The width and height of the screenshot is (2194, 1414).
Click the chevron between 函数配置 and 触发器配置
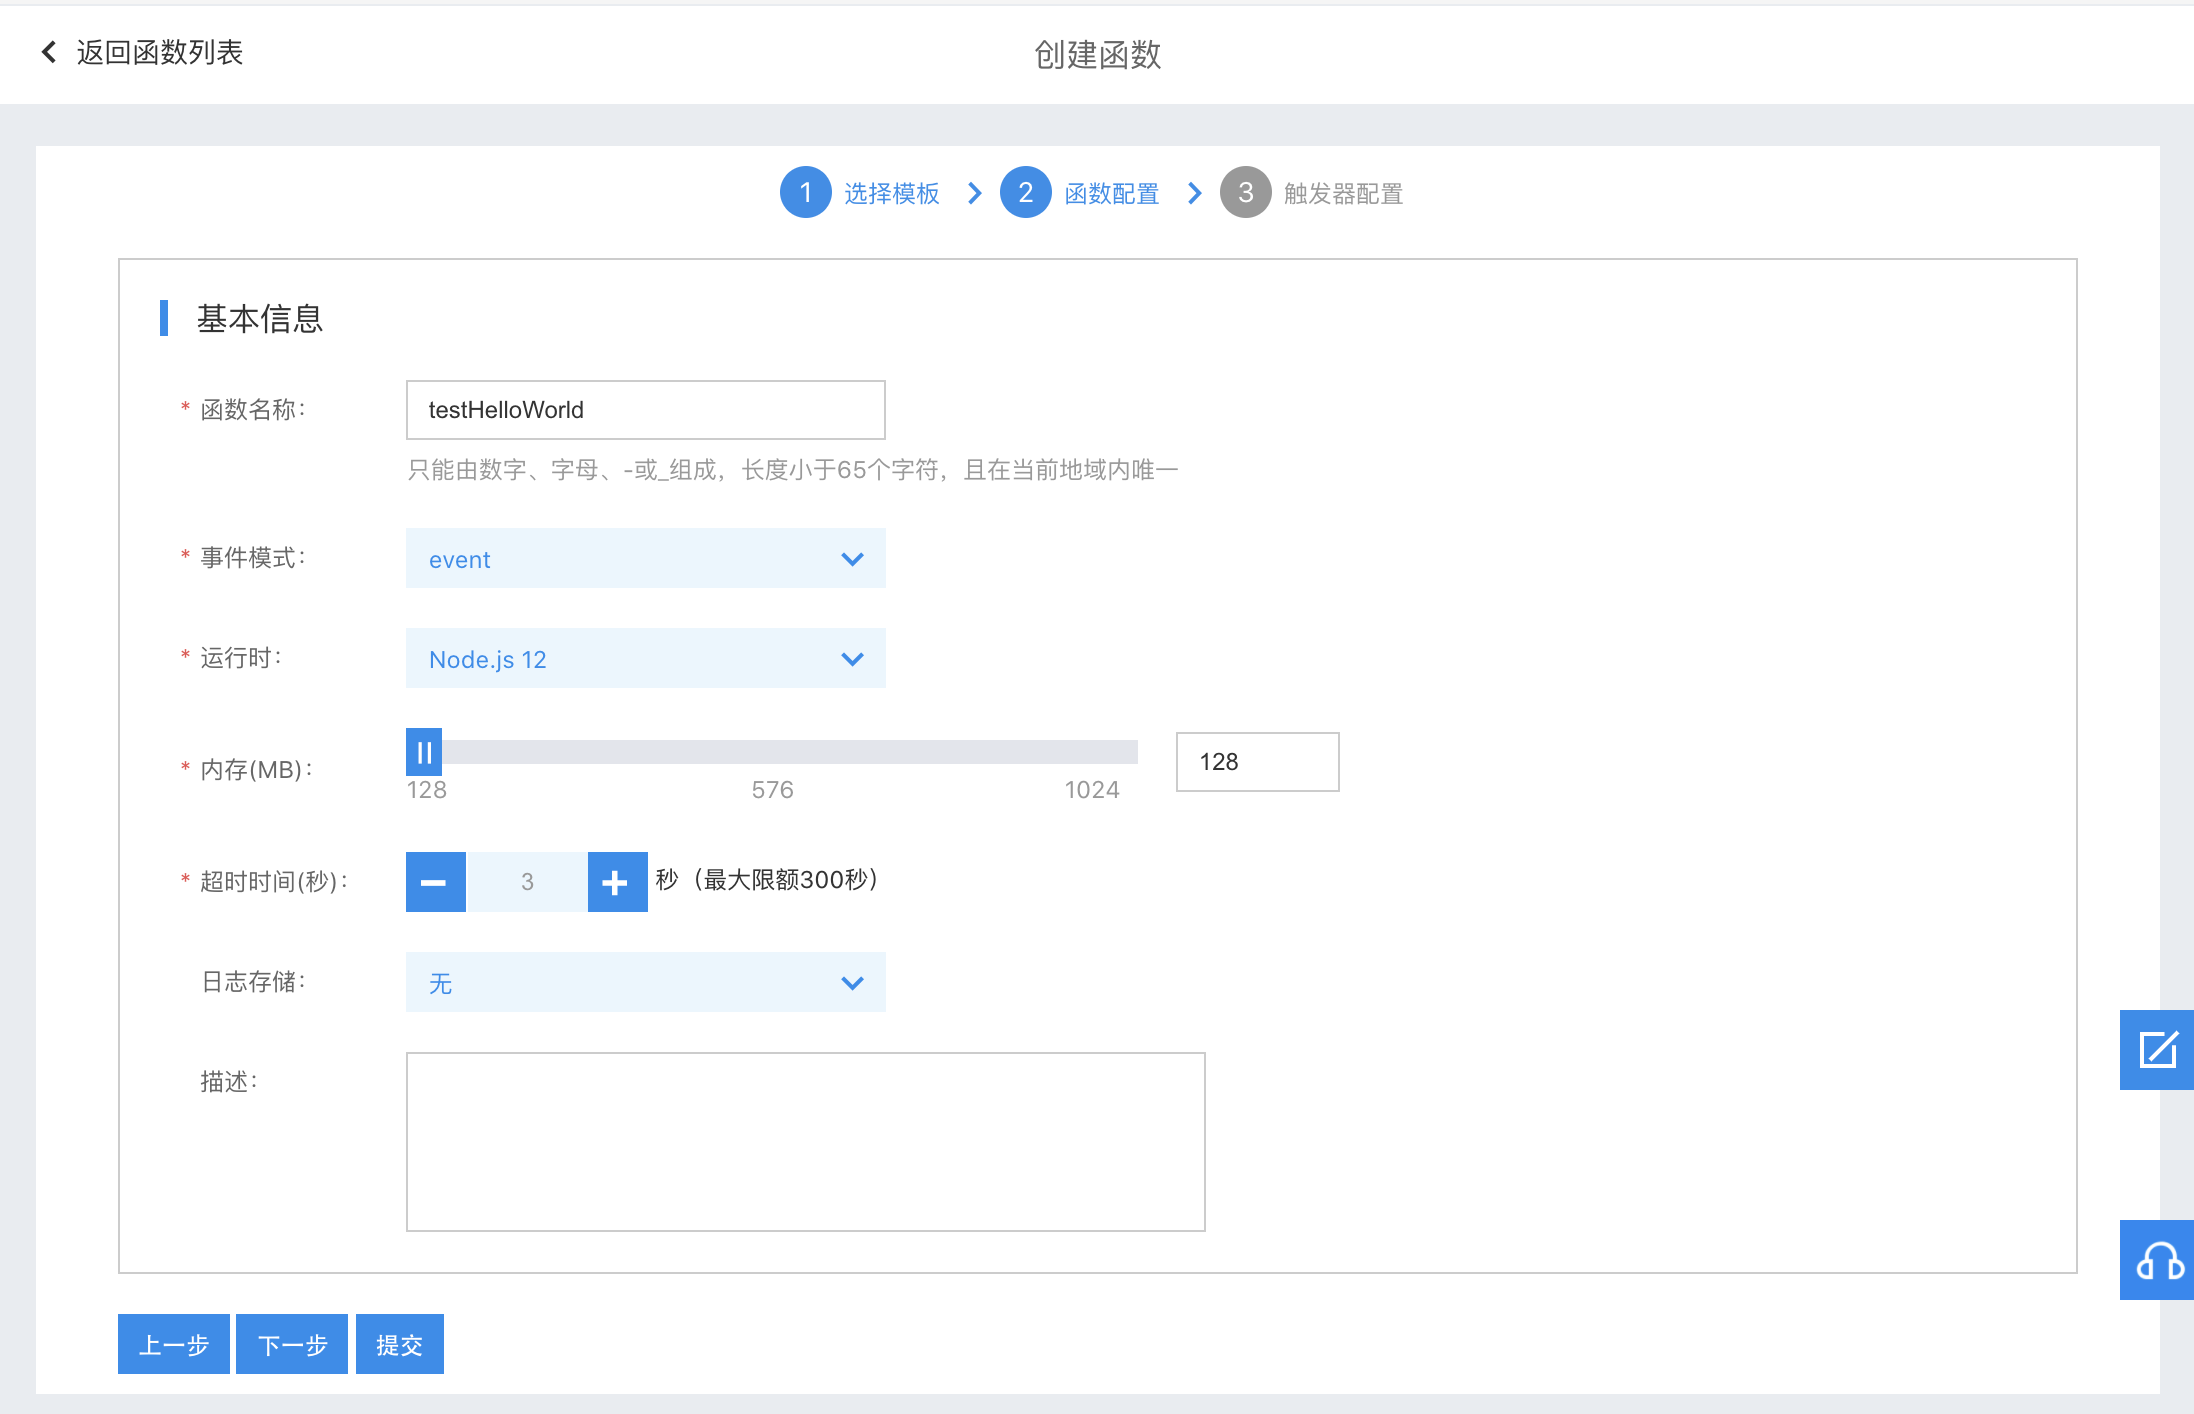1195,193
